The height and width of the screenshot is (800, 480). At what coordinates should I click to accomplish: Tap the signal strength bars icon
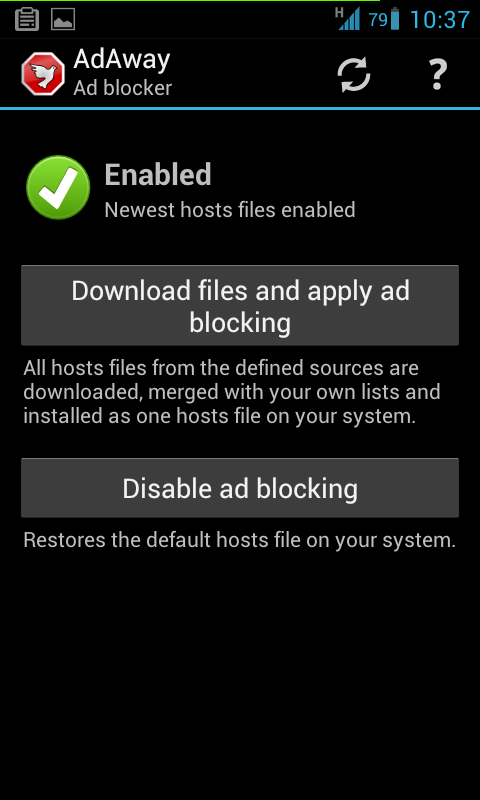pos(349,18)
